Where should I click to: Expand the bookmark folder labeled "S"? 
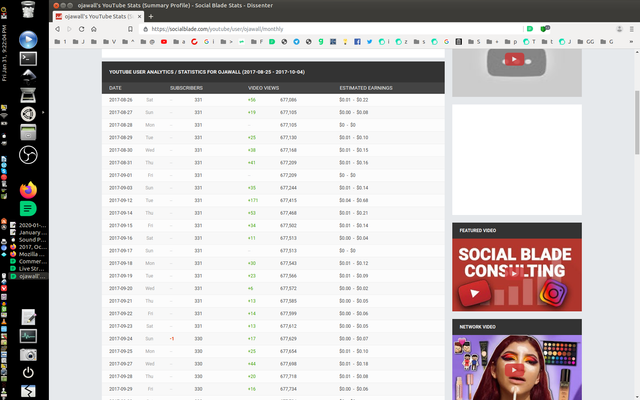[x=474, y=42]
